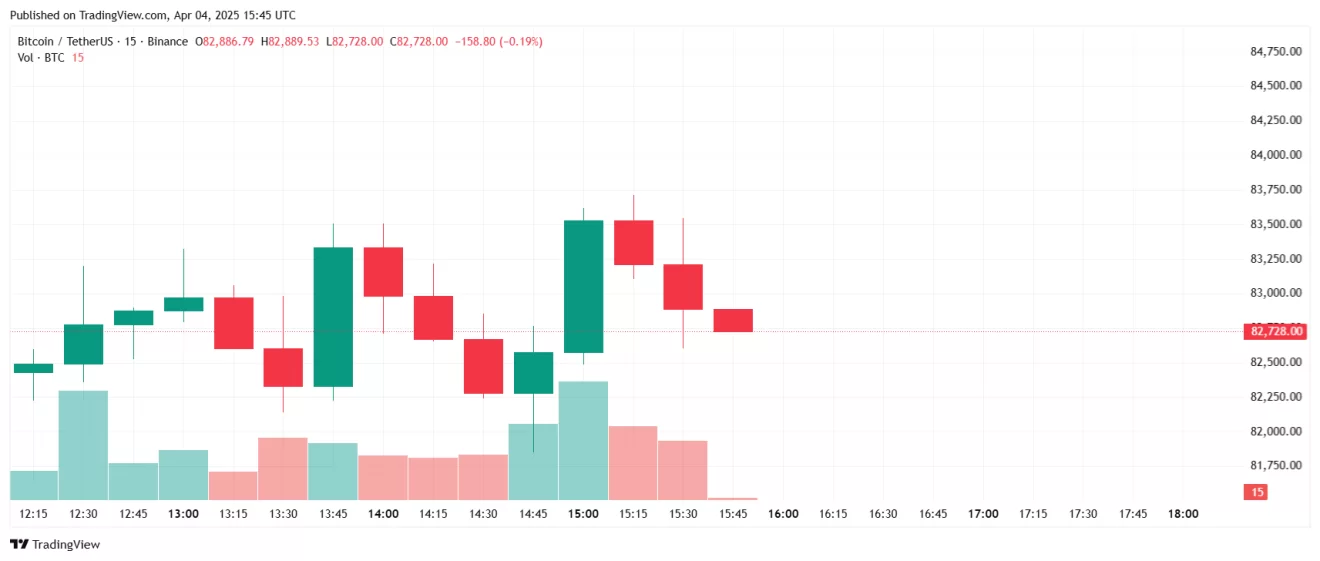
Task: Select the large green 13:45 candlestick
Action: 333,316
